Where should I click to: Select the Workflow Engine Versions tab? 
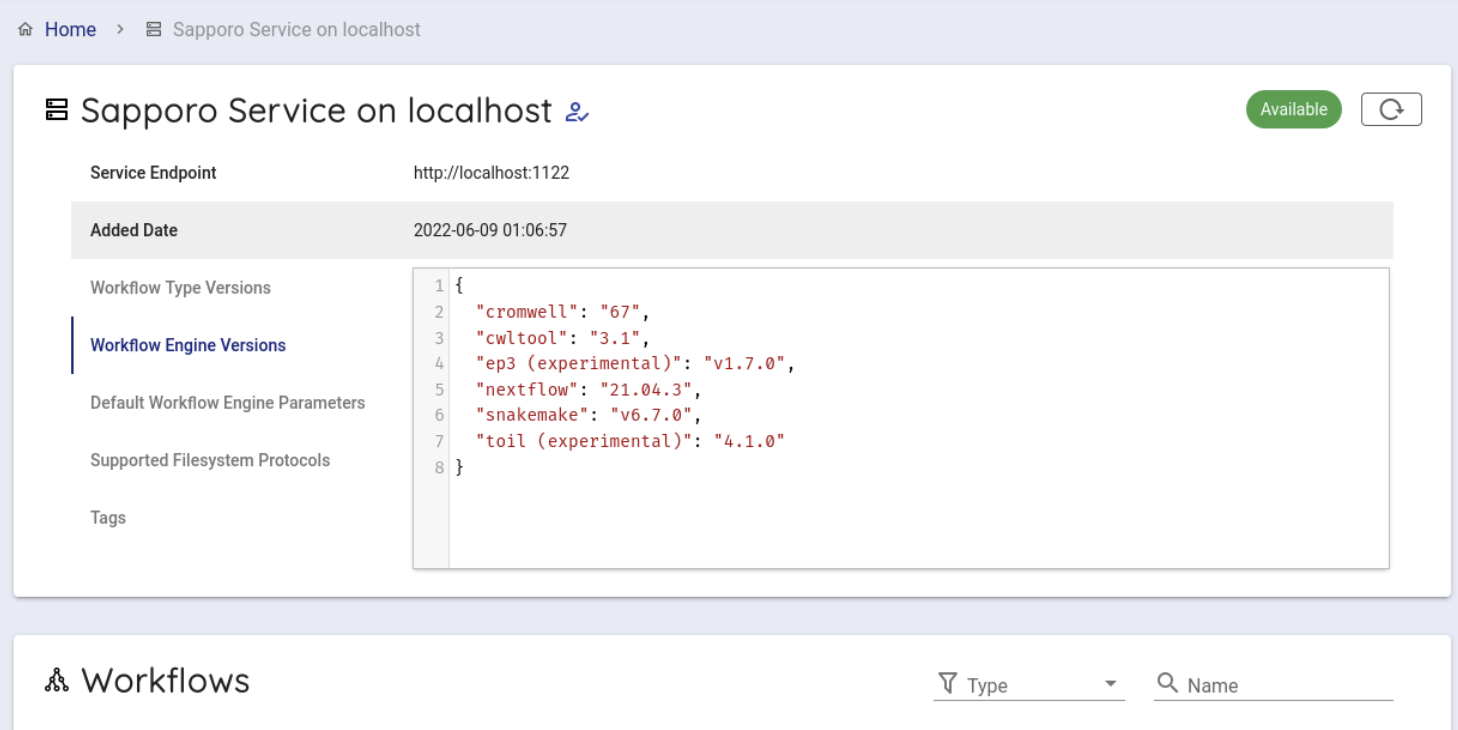click(x=188, y=345)
